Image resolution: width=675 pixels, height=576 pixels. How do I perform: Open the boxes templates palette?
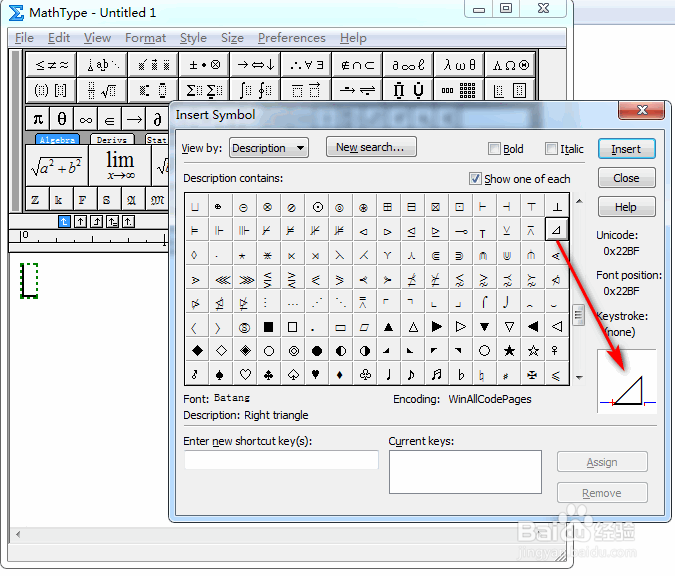click(x=510, y=90)
